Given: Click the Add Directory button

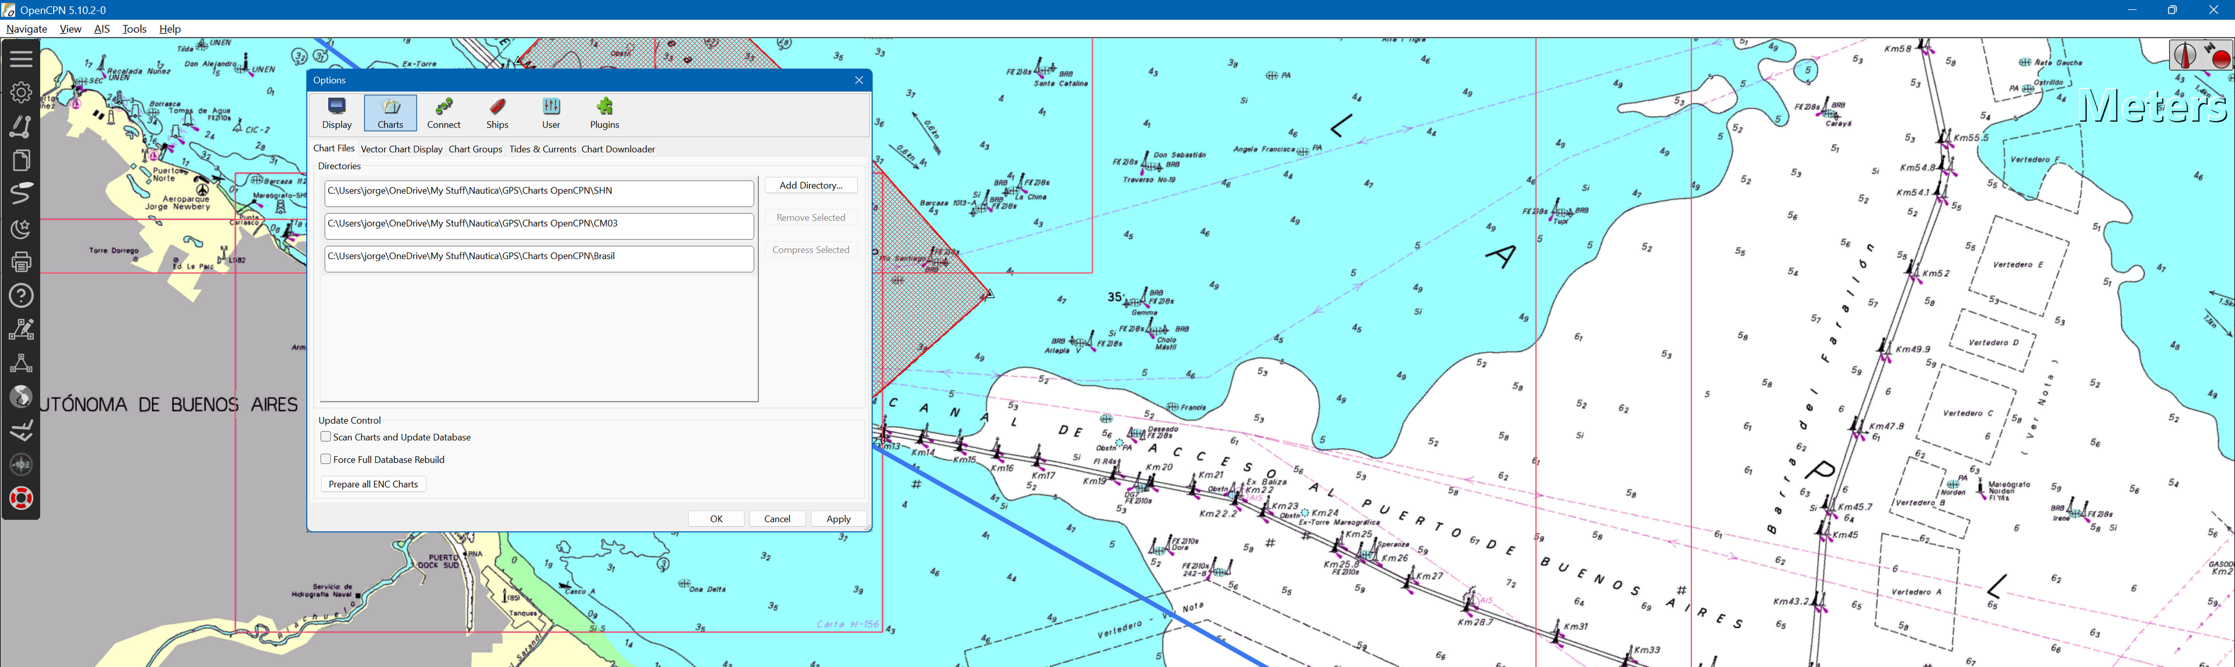Looking at the screenshot, I should pyautogui.click(x=811, y=185).
